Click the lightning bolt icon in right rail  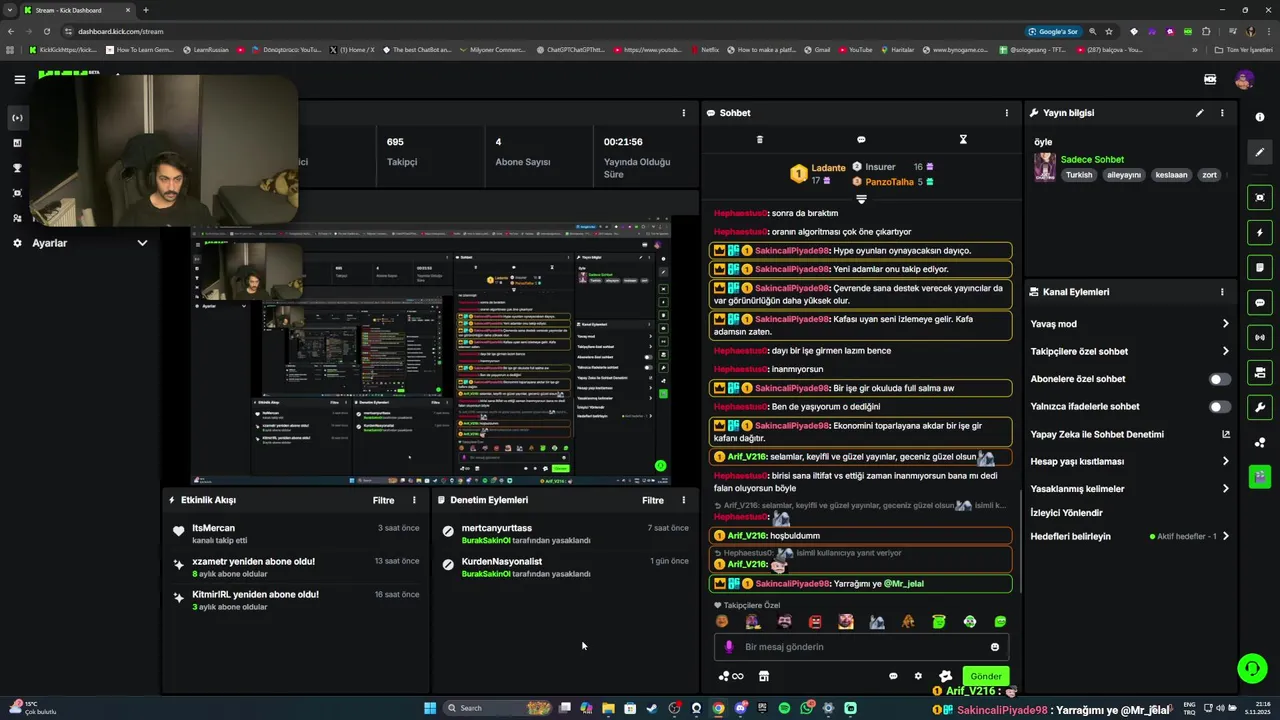tap(1260, 232)
